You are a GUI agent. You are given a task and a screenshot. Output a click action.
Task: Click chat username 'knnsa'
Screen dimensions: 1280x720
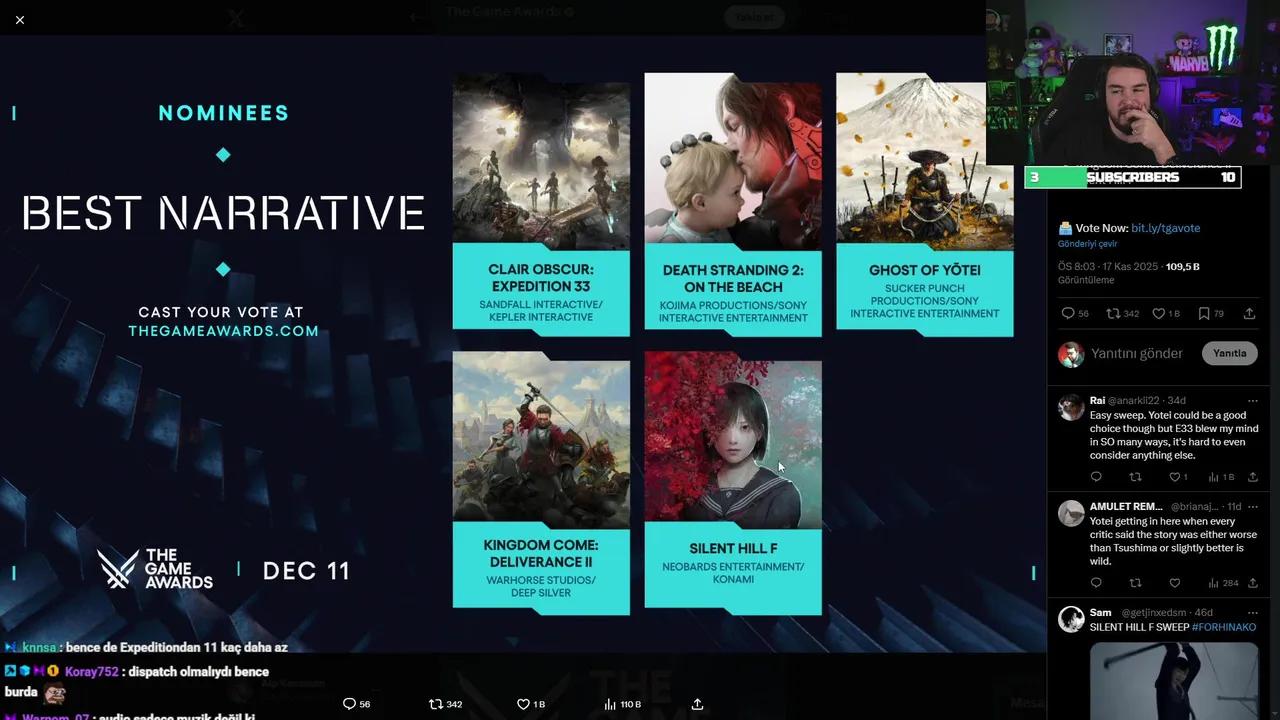tap(40, 648)
